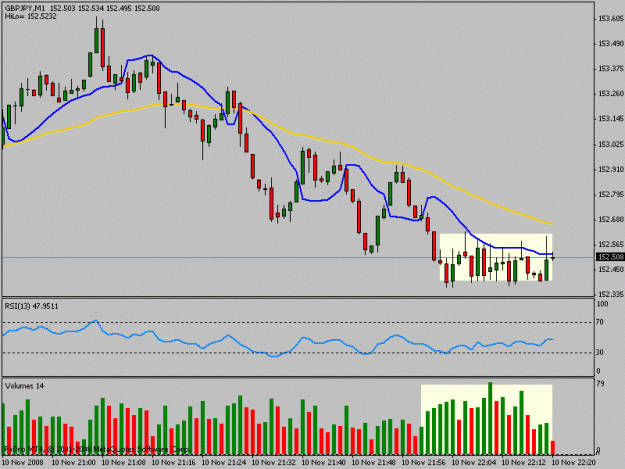Click the volume scale maximum 79
This screenshot has width=625, height=469.
pyautogui.click(x=600, y=384)
